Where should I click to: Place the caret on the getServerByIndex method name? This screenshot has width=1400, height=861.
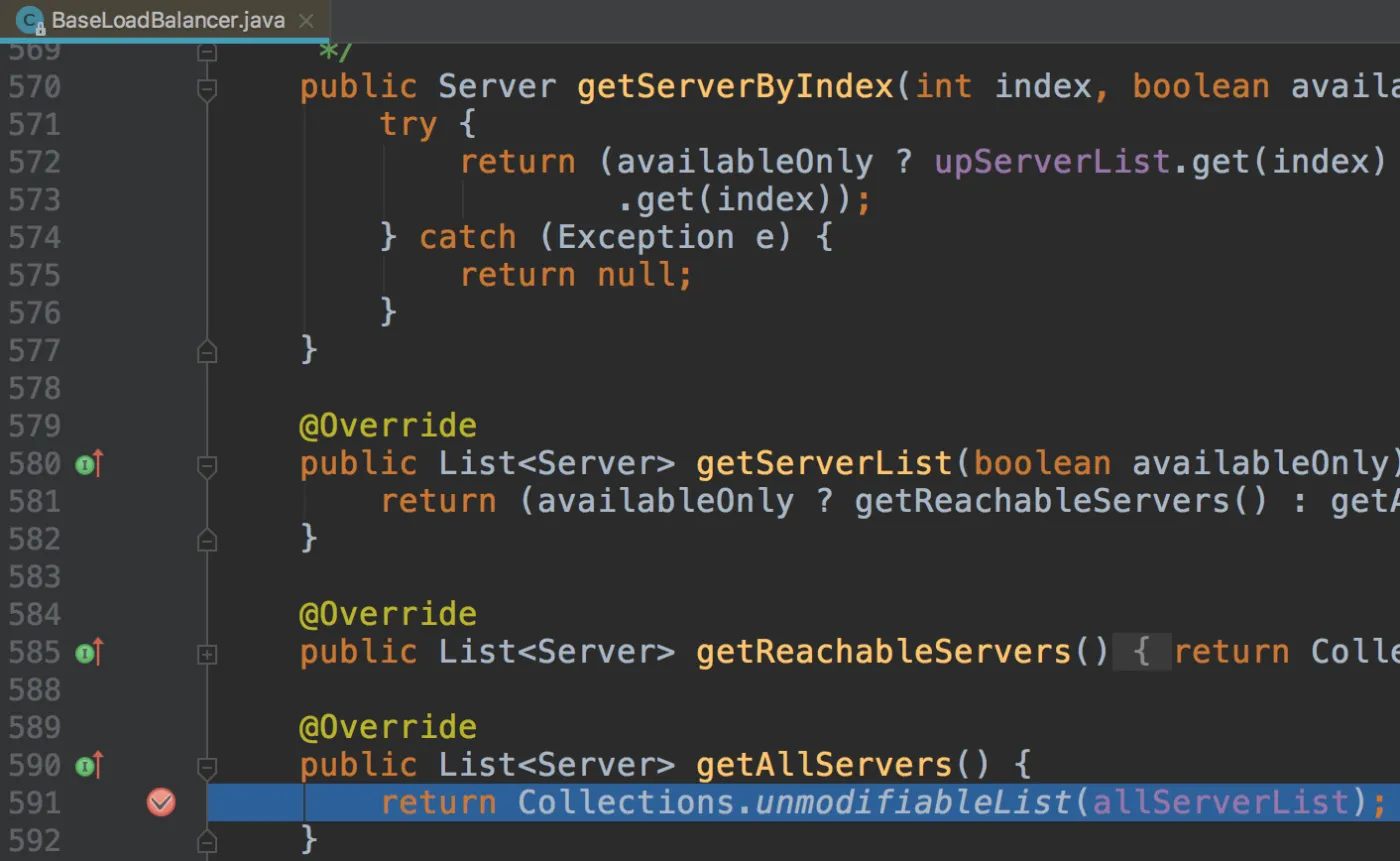click(735, 87)
